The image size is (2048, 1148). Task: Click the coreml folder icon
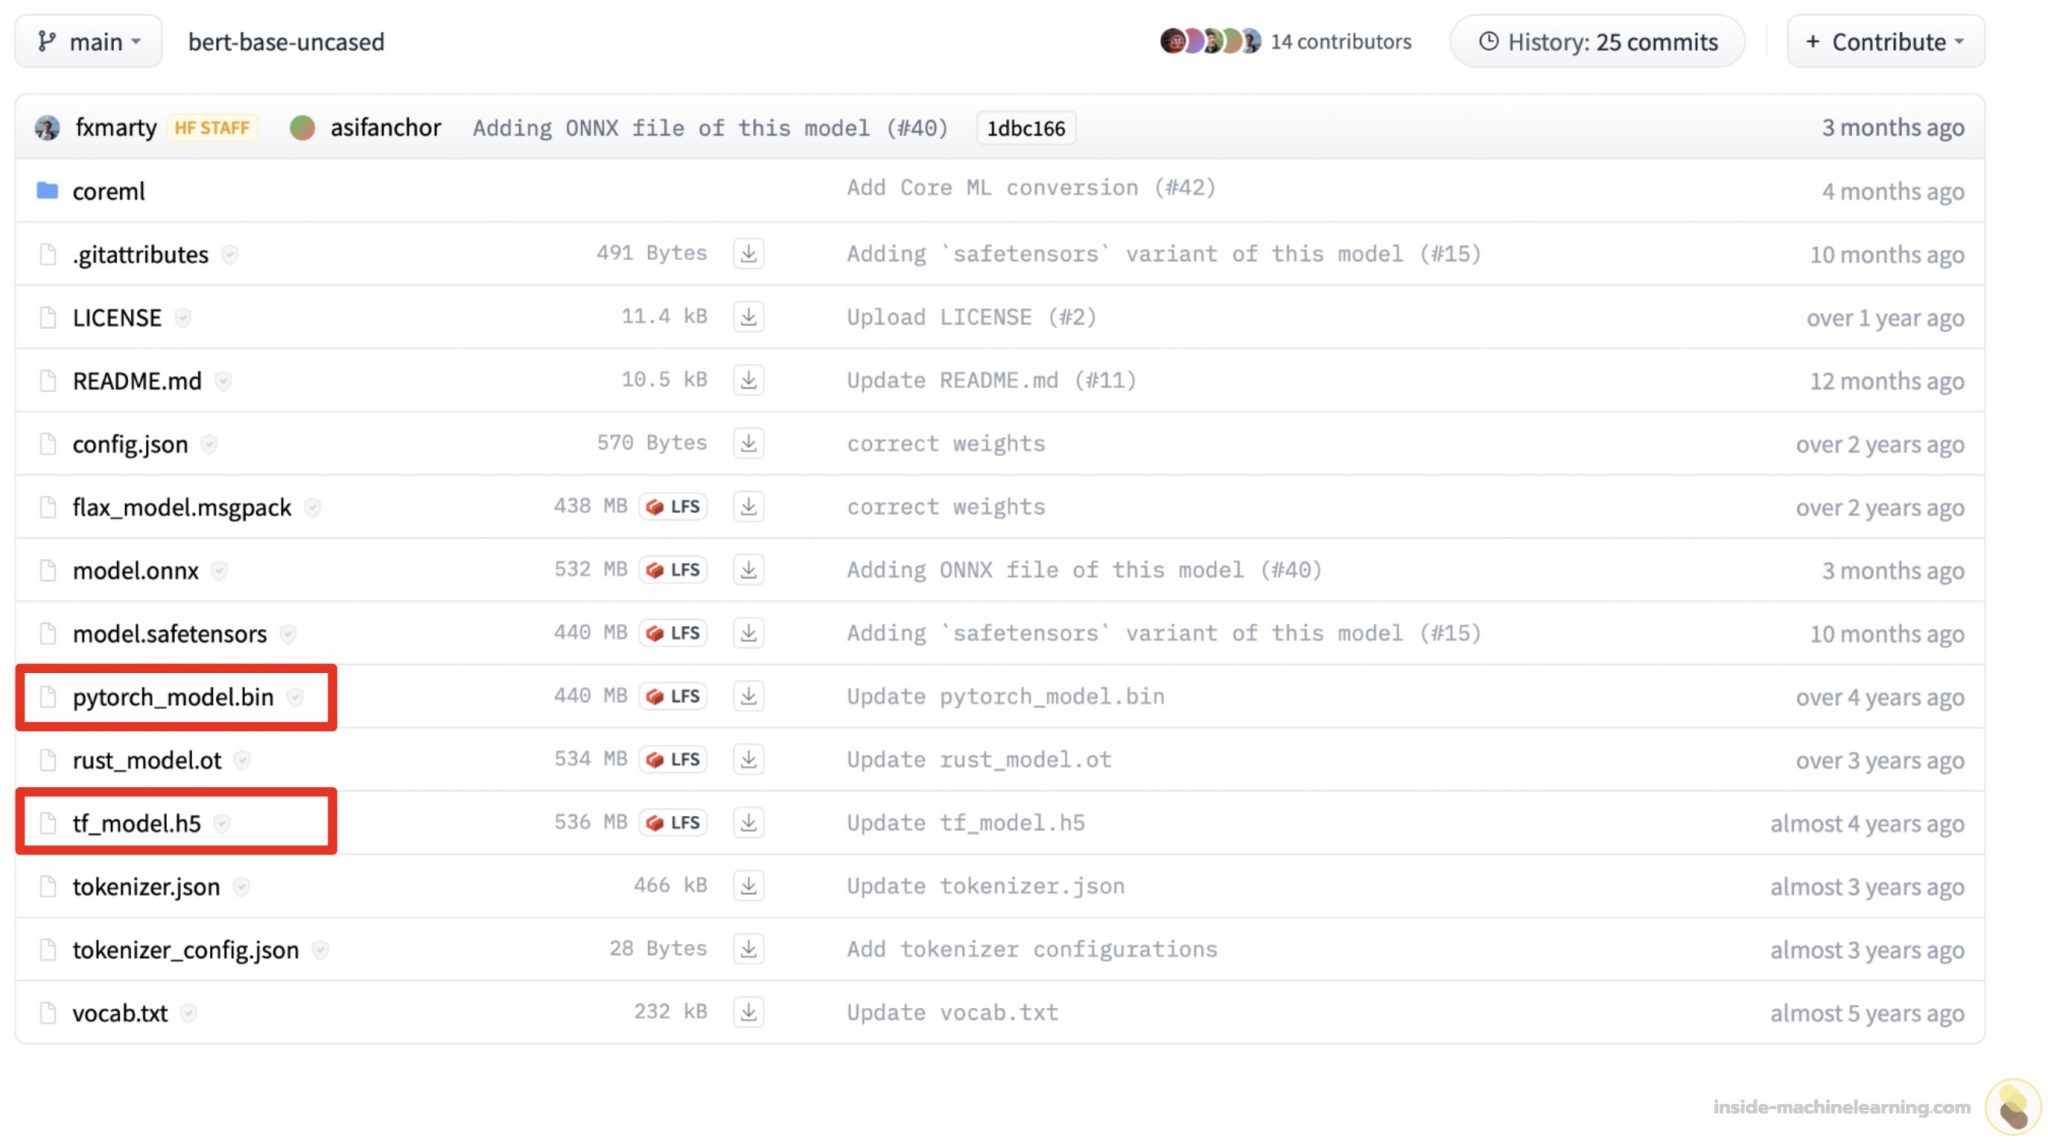click(47, 190)
